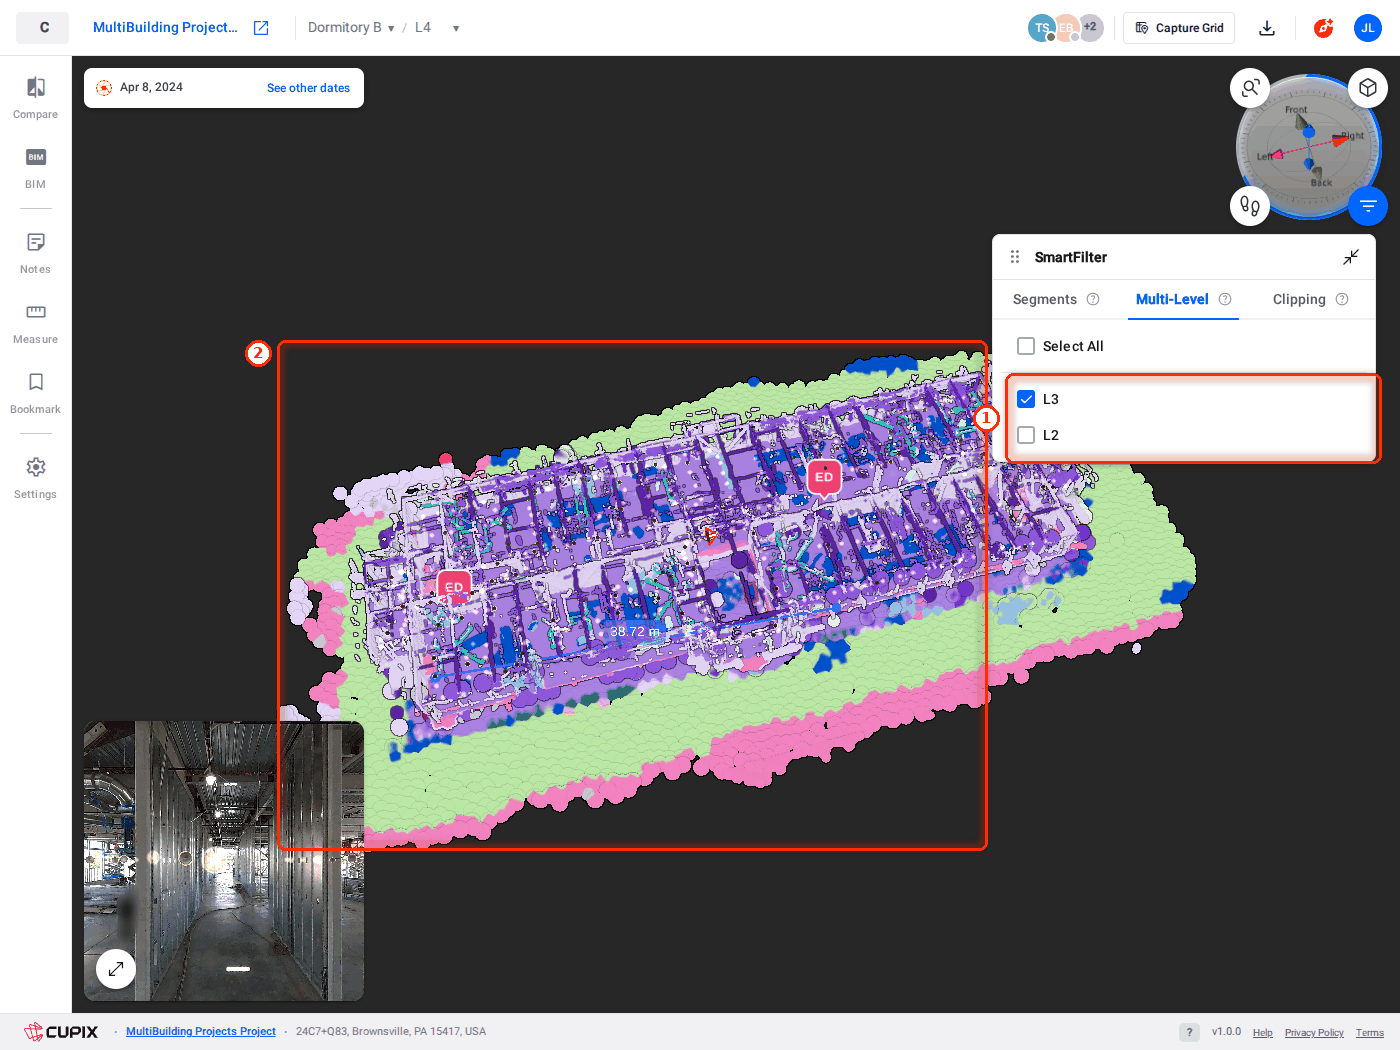Open MultiBuilding Projects Project footer link

tap(201, 1032)
